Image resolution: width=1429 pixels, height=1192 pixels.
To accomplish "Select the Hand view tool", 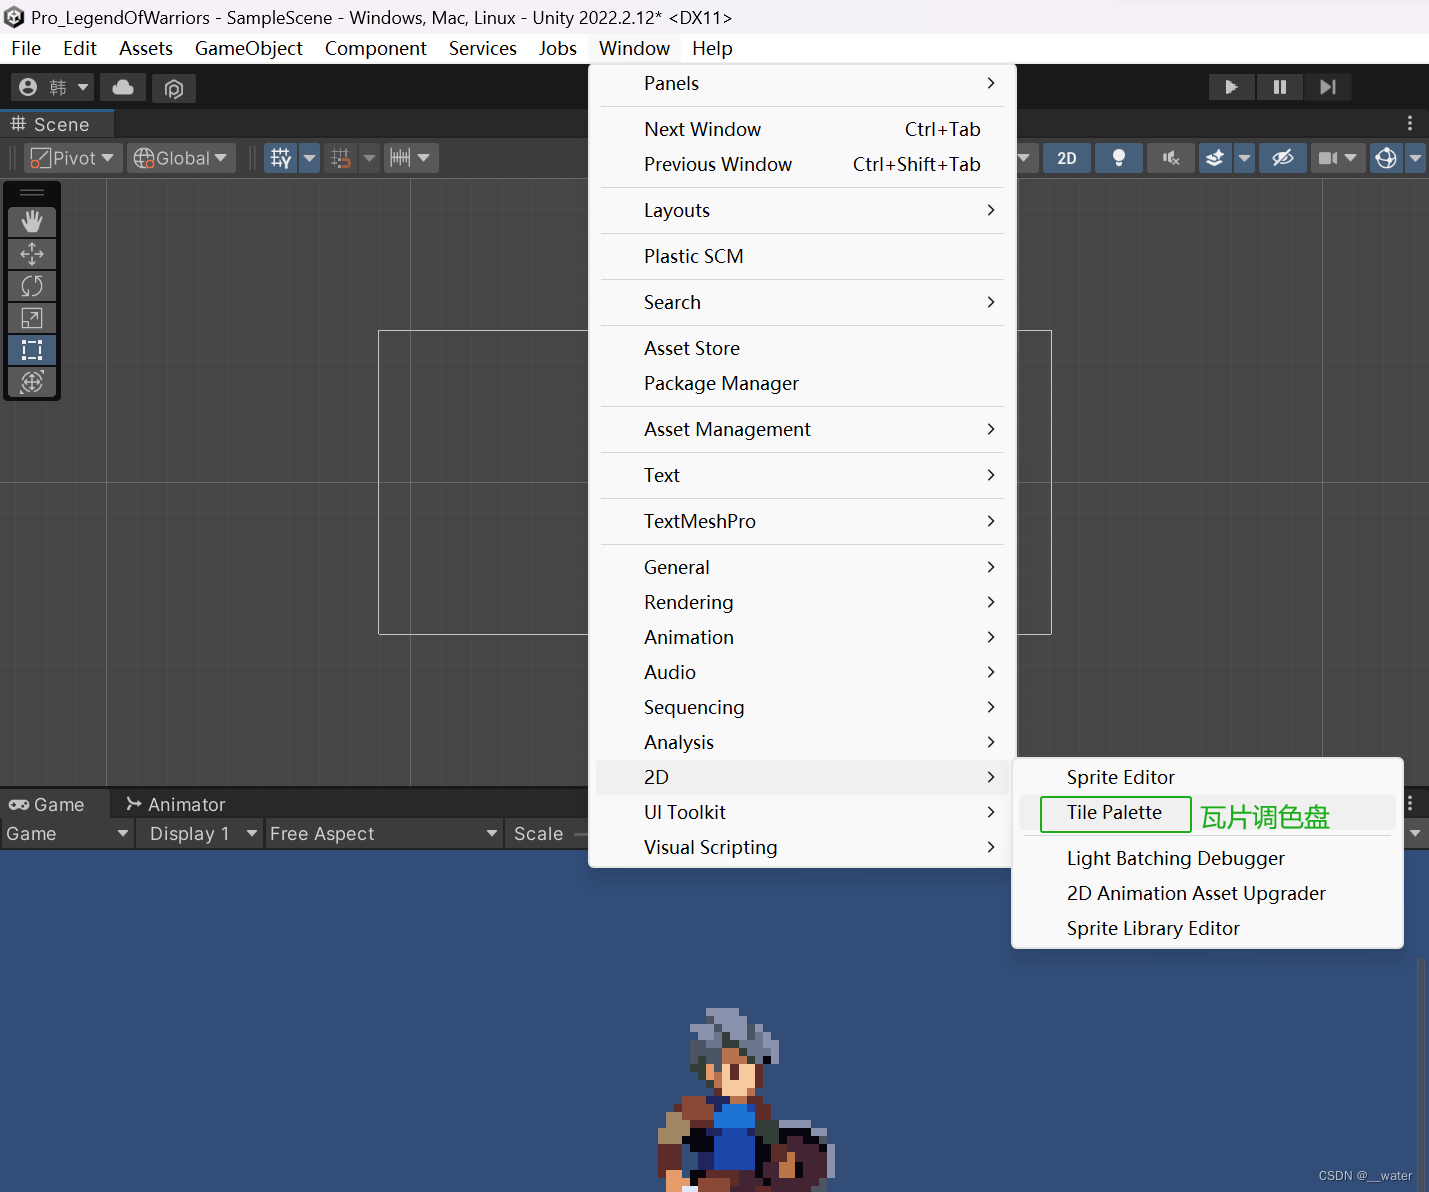I will click(32, 222).
